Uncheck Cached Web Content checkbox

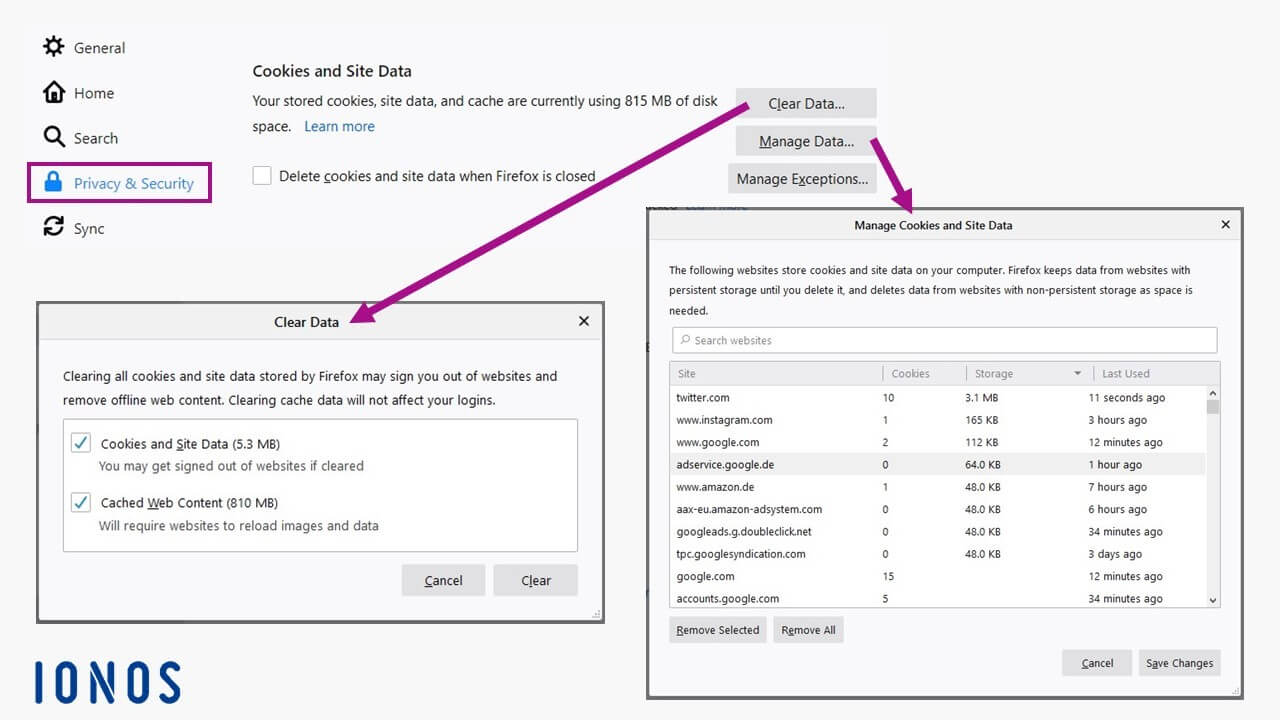[x=81, y=502]
